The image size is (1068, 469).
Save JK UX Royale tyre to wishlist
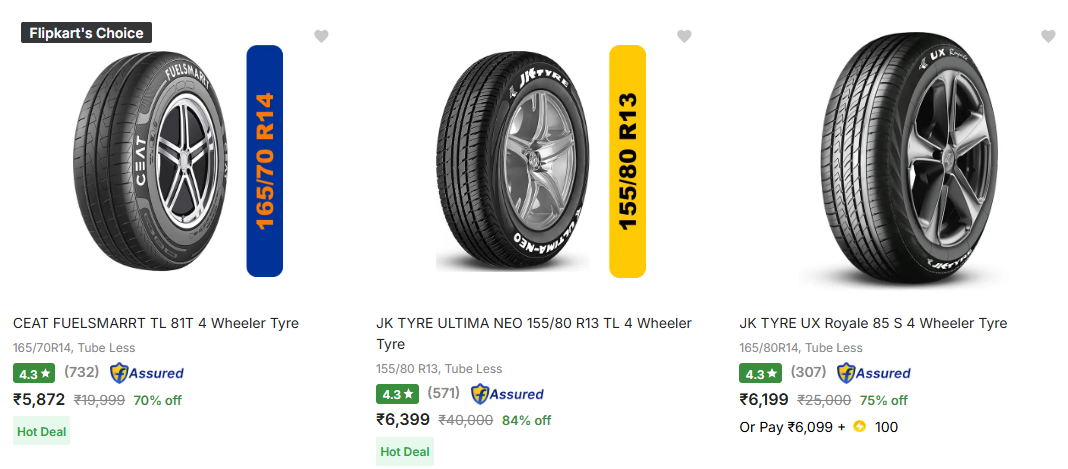pos(1048,37)
